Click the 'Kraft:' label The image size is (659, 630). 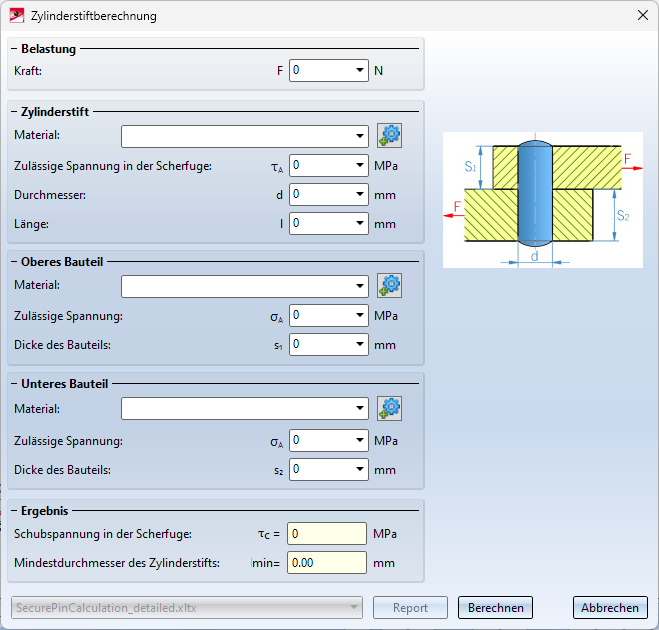click(x=28, y=71)
